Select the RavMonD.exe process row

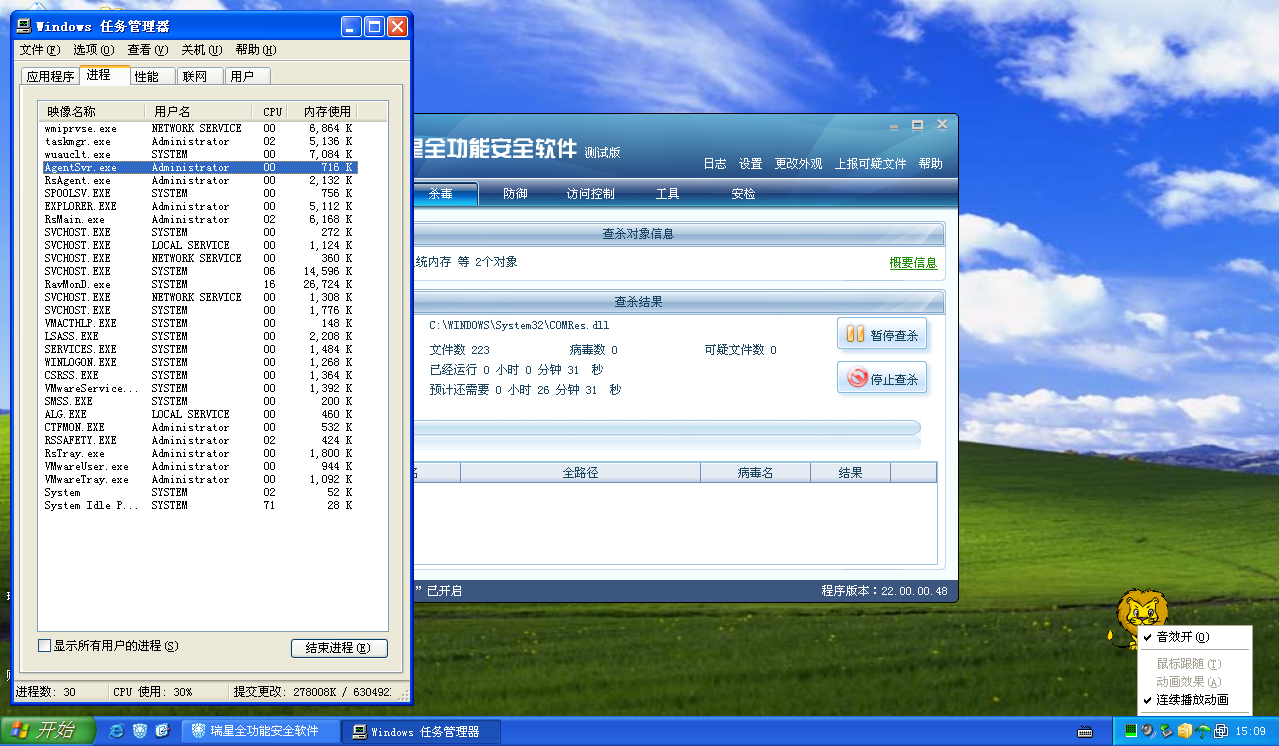198,284
